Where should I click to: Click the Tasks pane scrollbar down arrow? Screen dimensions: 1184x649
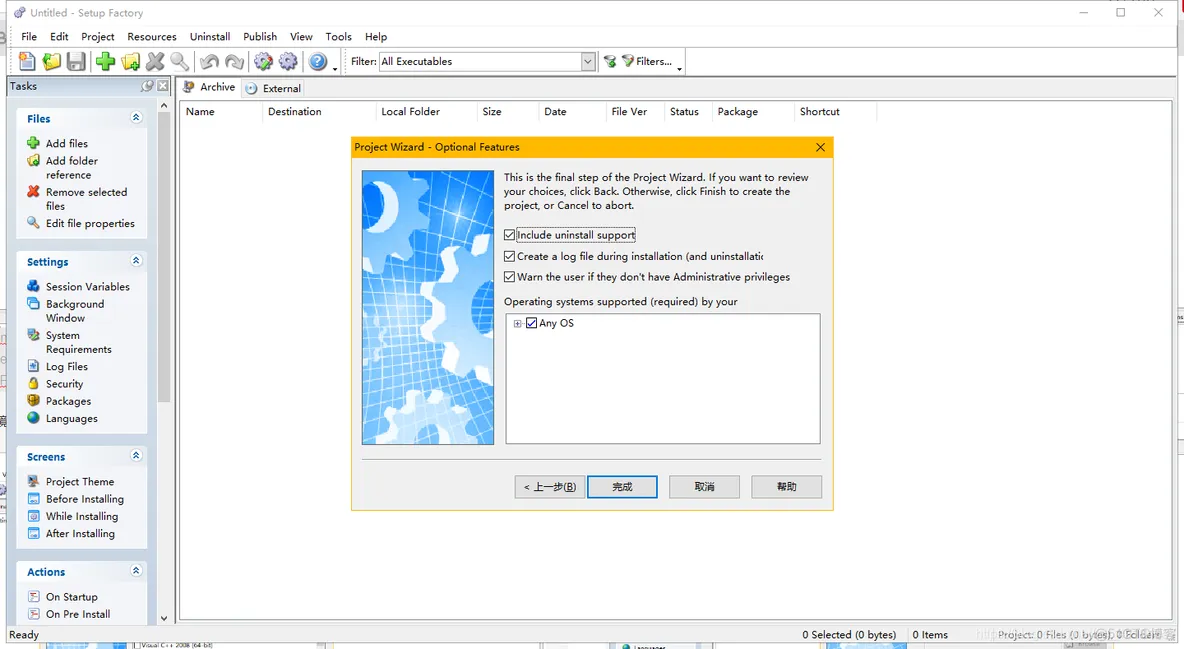point(164,618)
